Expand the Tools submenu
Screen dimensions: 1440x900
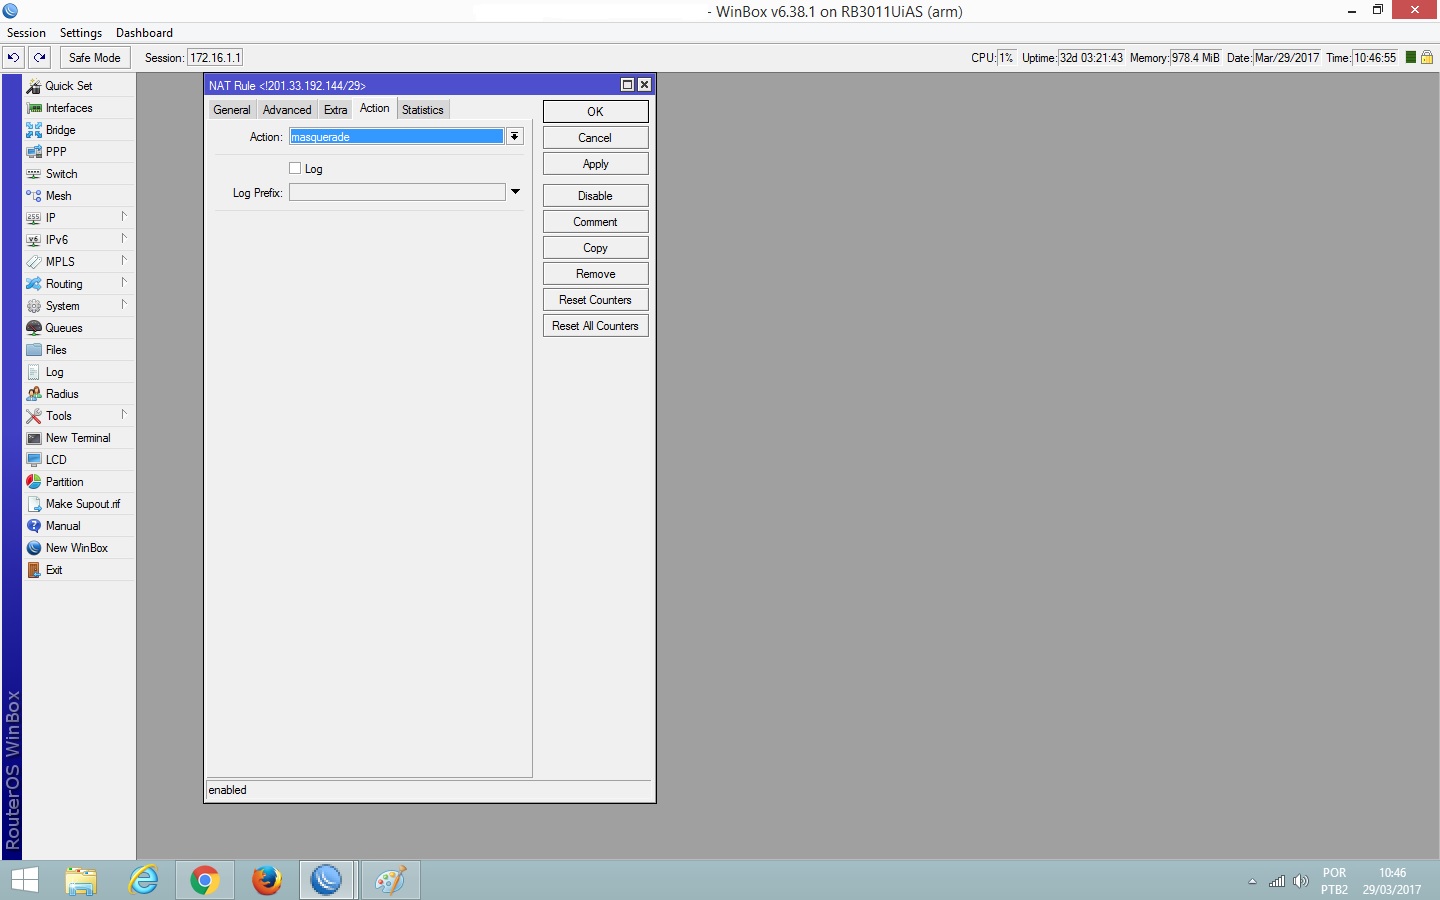coord(124,415)
